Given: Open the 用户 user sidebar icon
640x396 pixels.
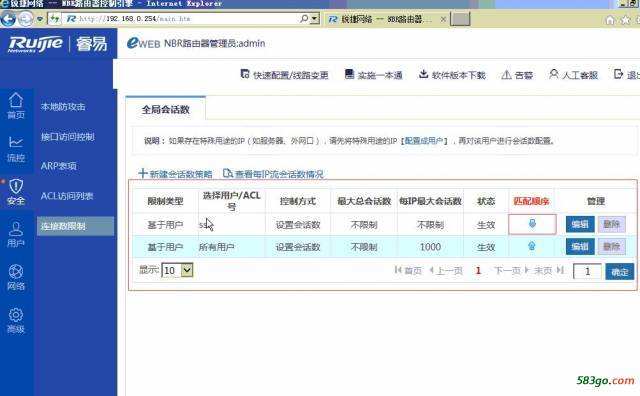Looking at the screenshot, I should click(x=16, y=235).
